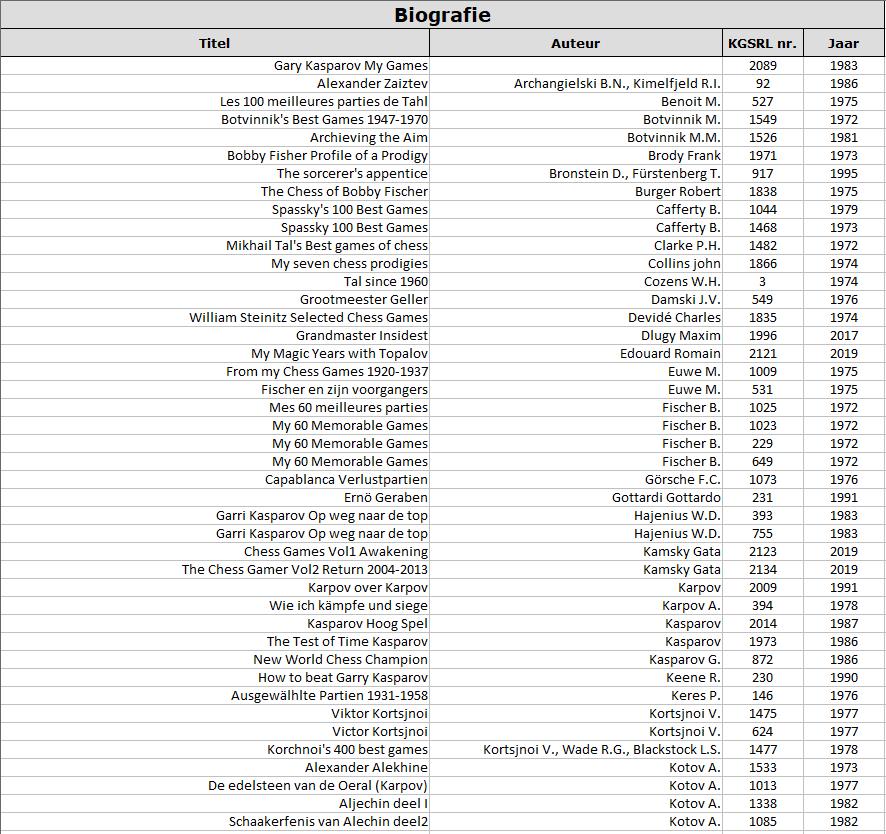Click the Auteur column header
The width and height of the screenshot is (886, 834).
[576, 43]
